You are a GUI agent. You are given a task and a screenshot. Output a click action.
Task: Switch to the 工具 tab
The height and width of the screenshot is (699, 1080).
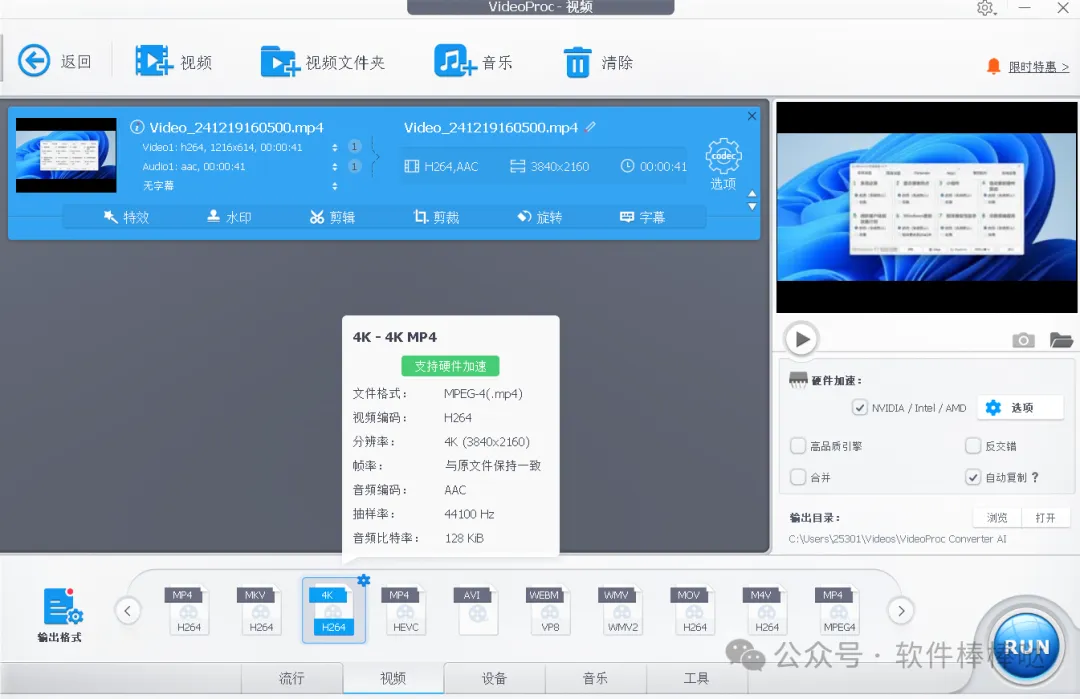click(x=696, y=678)
